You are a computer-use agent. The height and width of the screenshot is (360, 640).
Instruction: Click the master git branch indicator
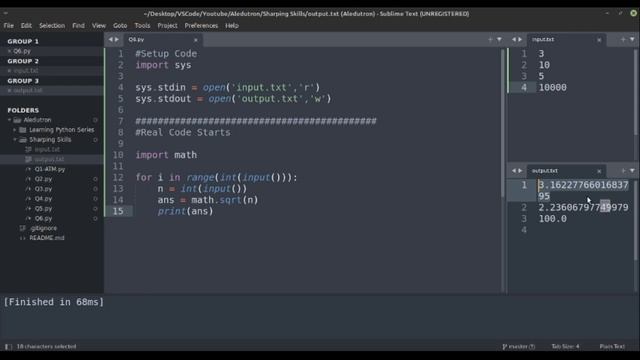click(519, 347)
